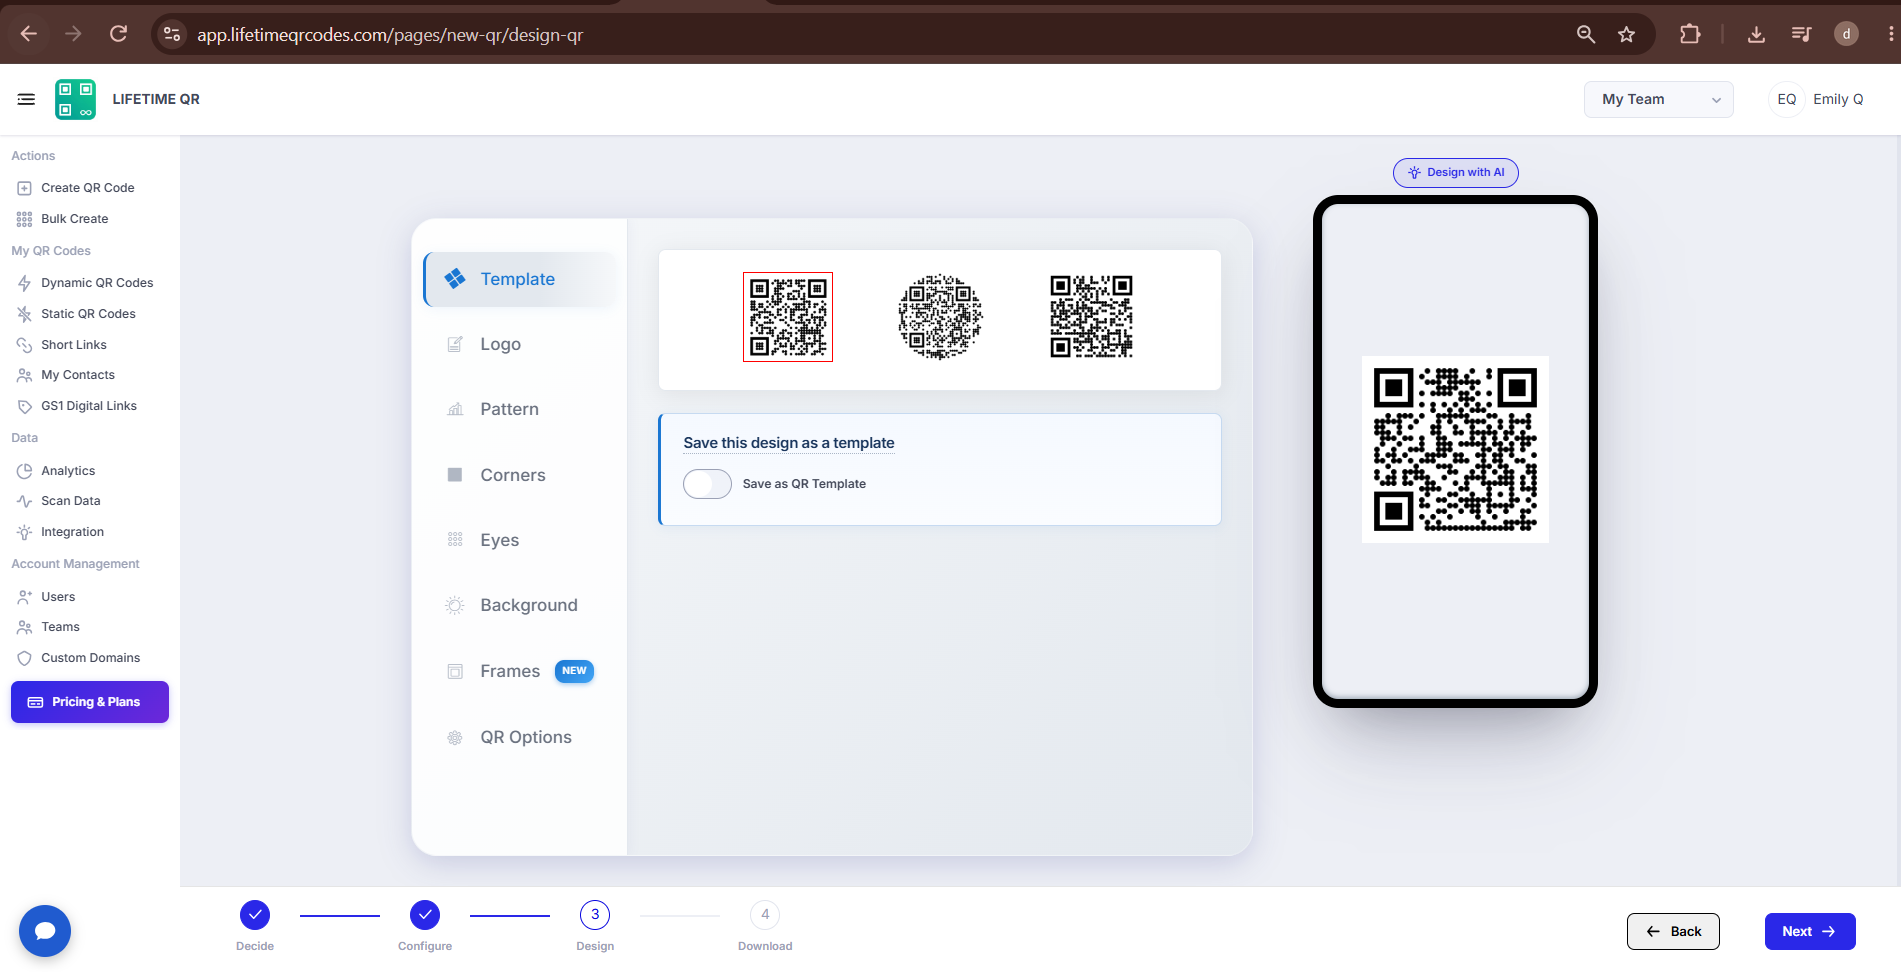Open the hamburger menu icon

click(x=26, y=99)
